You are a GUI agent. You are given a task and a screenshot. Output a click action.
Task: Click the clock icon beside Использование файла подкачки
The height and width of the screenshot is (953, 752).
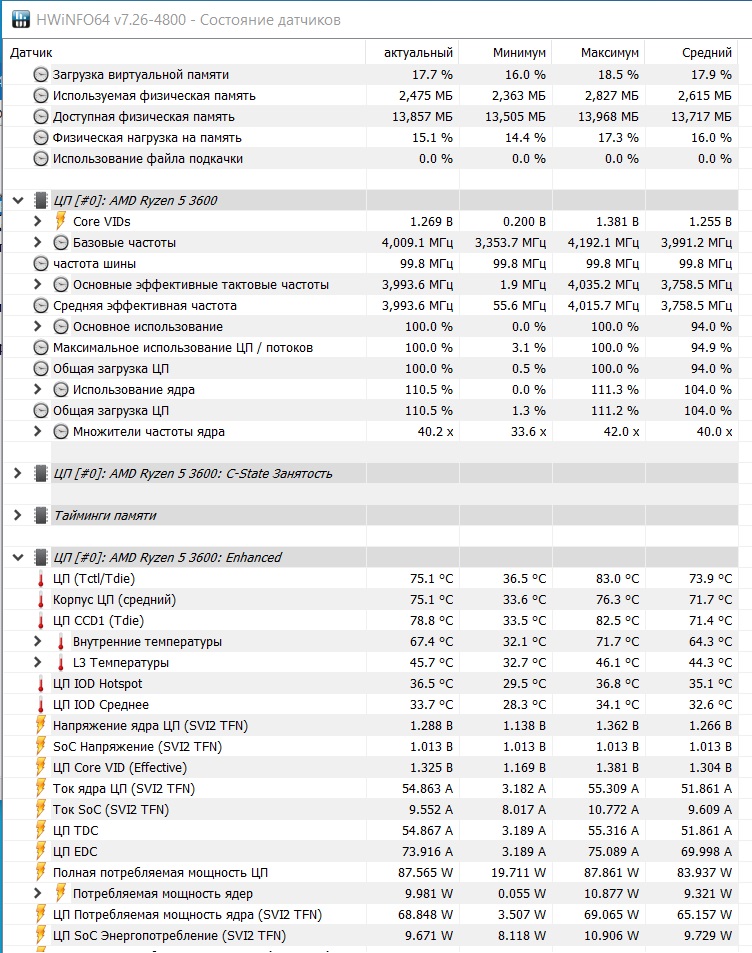pyautogui.click(x=41, y=158)
